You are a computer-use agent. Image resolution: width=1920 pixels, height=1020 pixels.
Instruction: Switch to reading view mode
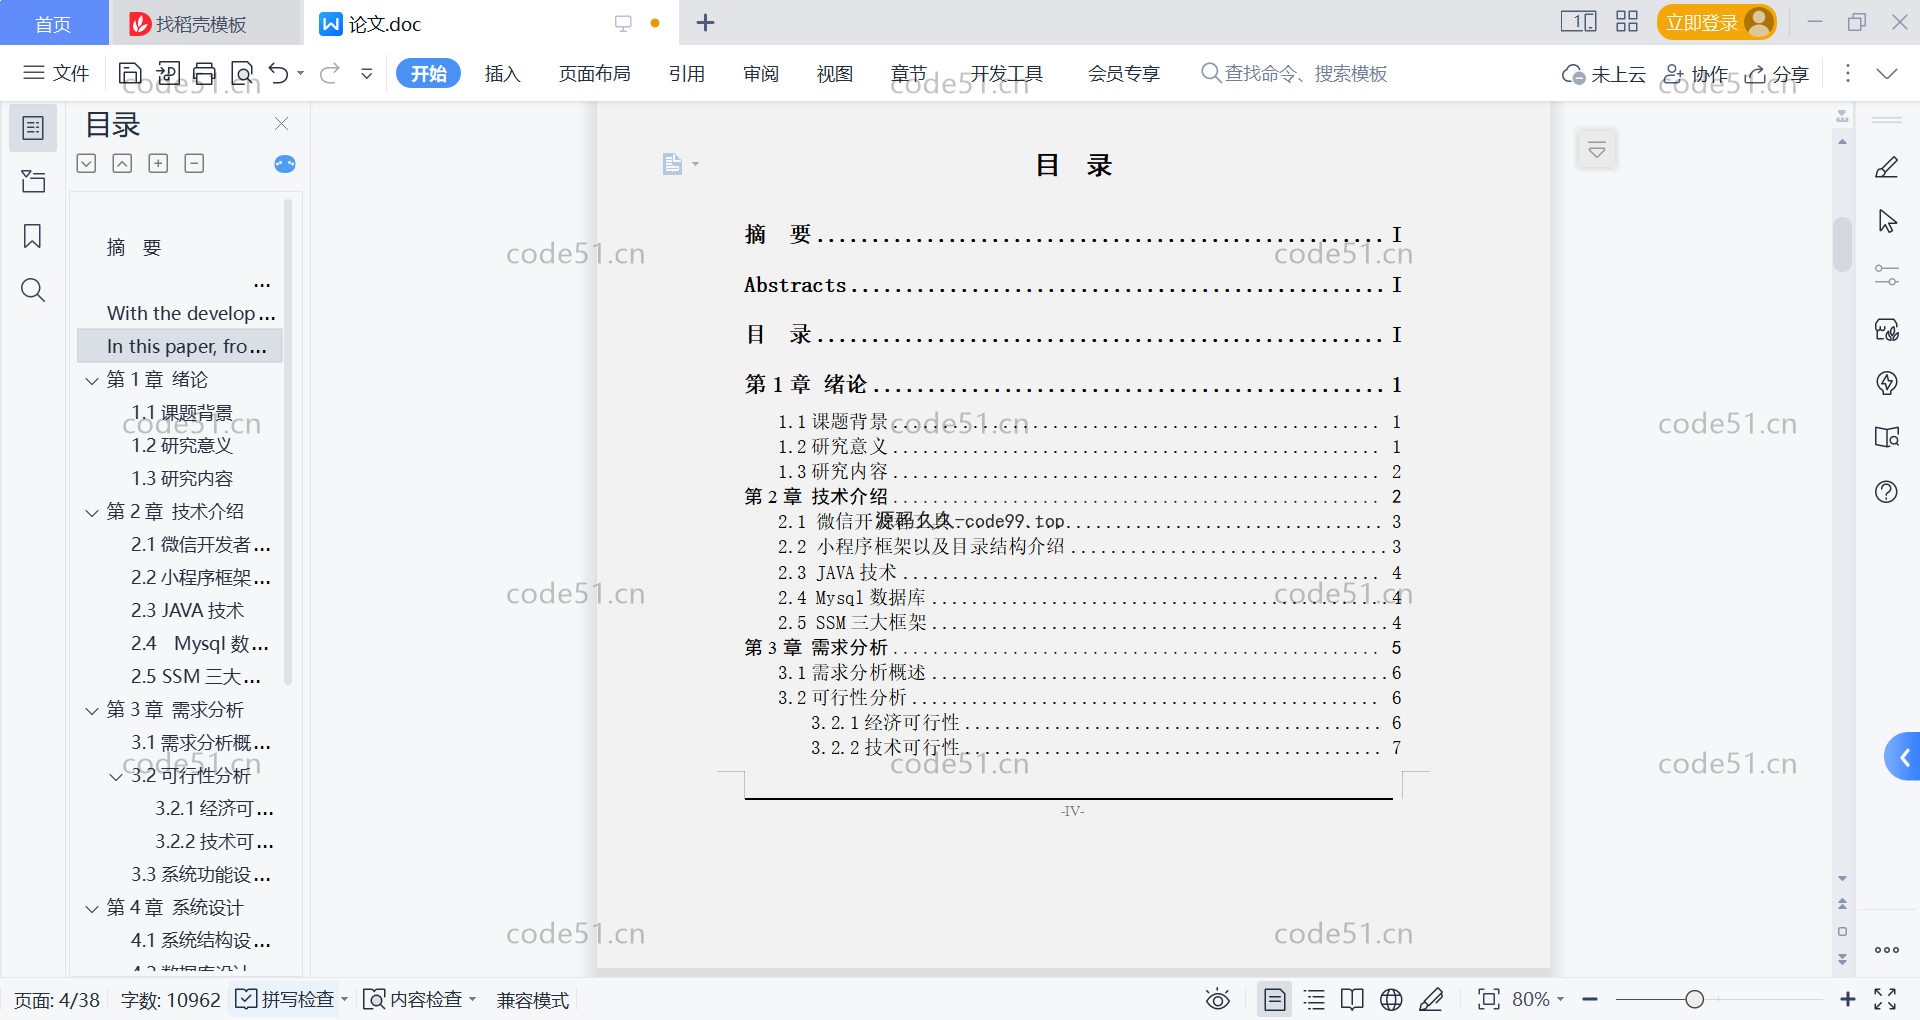[x=1352, y=999]
